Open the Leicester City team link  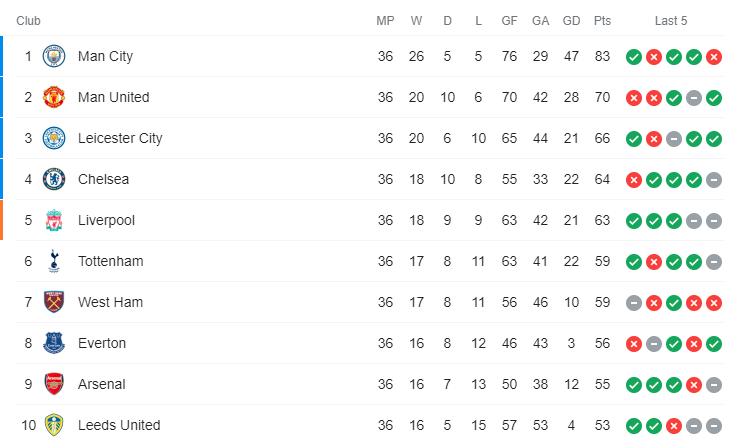[x=120, y=138]
